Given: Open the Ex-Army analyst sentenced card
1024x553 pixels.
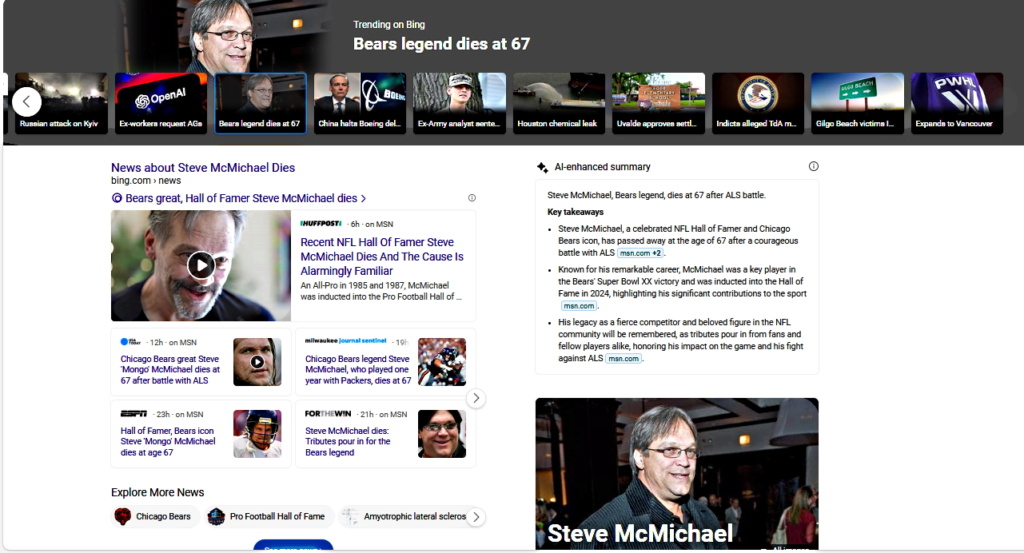Looking at the screenshot, I should (459, 103).
